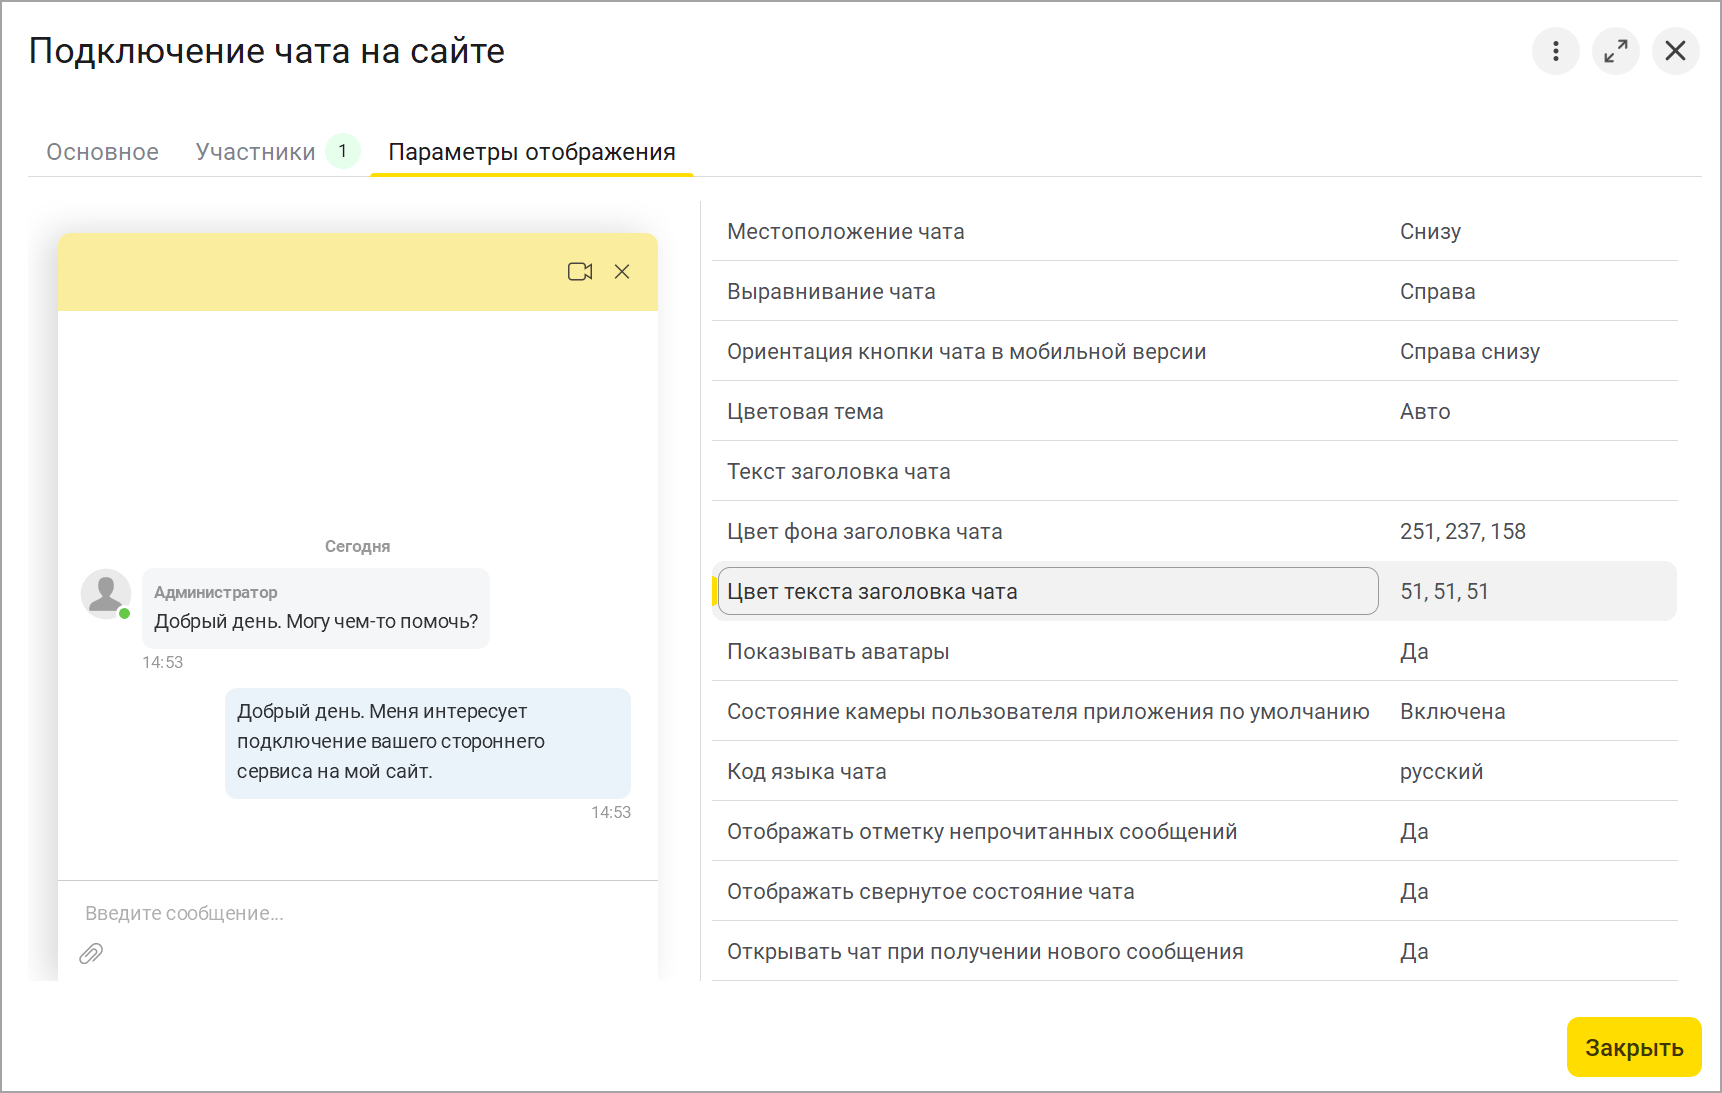Image resolution: width=1722 pixels, height=1093 pixels.
Task: Open the Цветовая тема value Авто
Action: [1425, 412]
